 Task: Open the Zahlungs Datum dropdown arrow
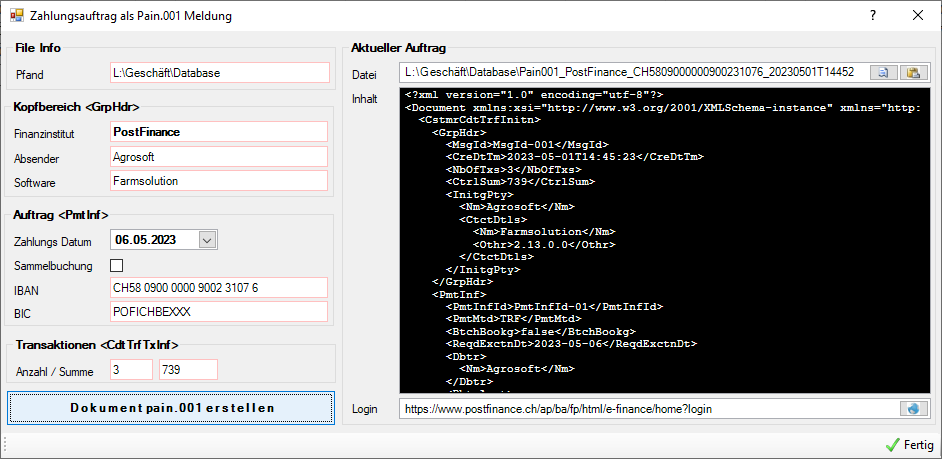207,240
